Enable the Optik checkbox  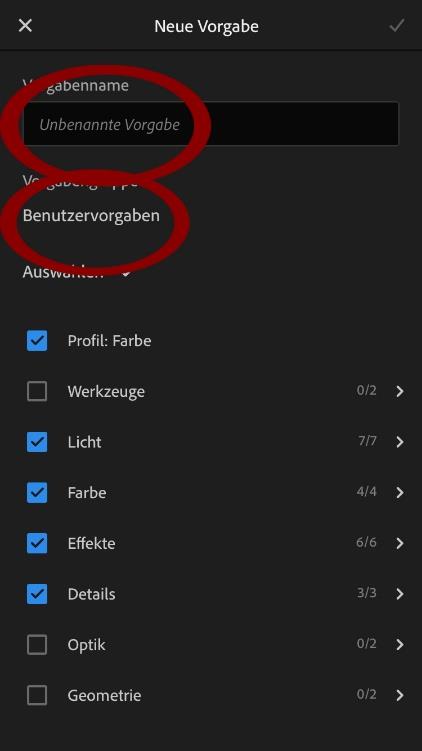pos(37,645)
